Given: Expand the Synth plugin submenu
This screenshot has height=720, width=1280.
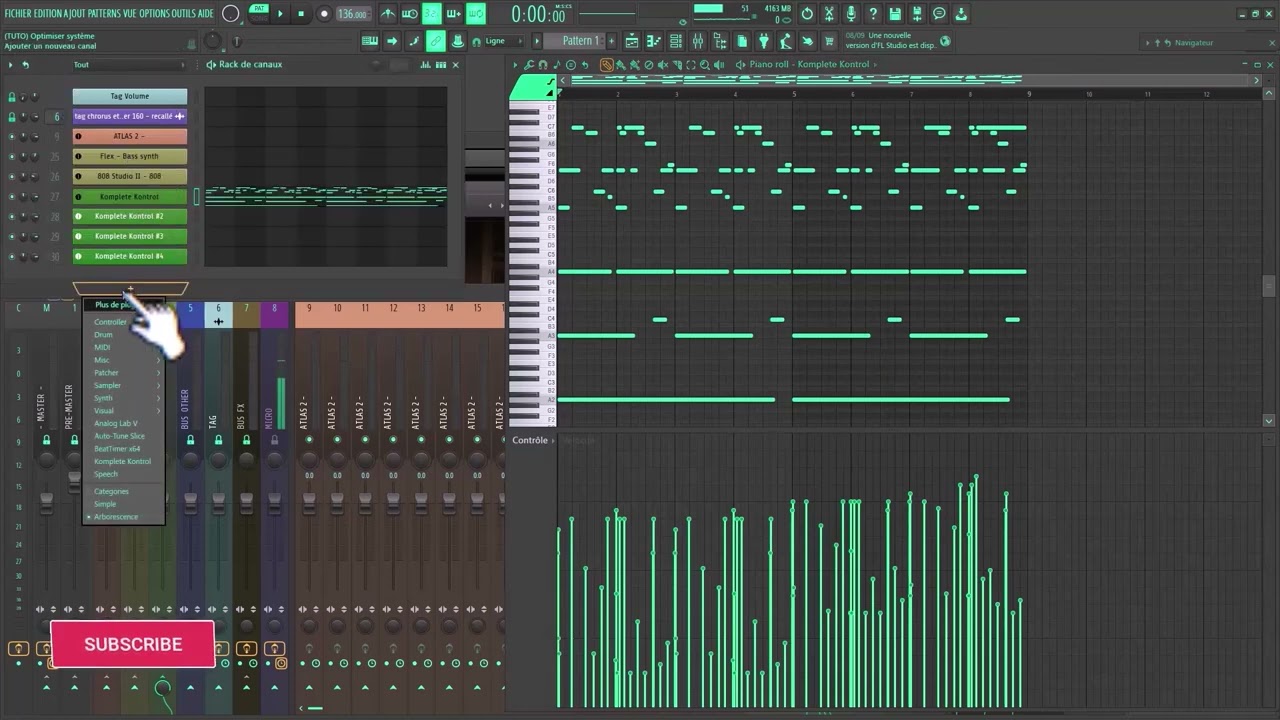Looking at the screenshot, I should coord(124,398).
